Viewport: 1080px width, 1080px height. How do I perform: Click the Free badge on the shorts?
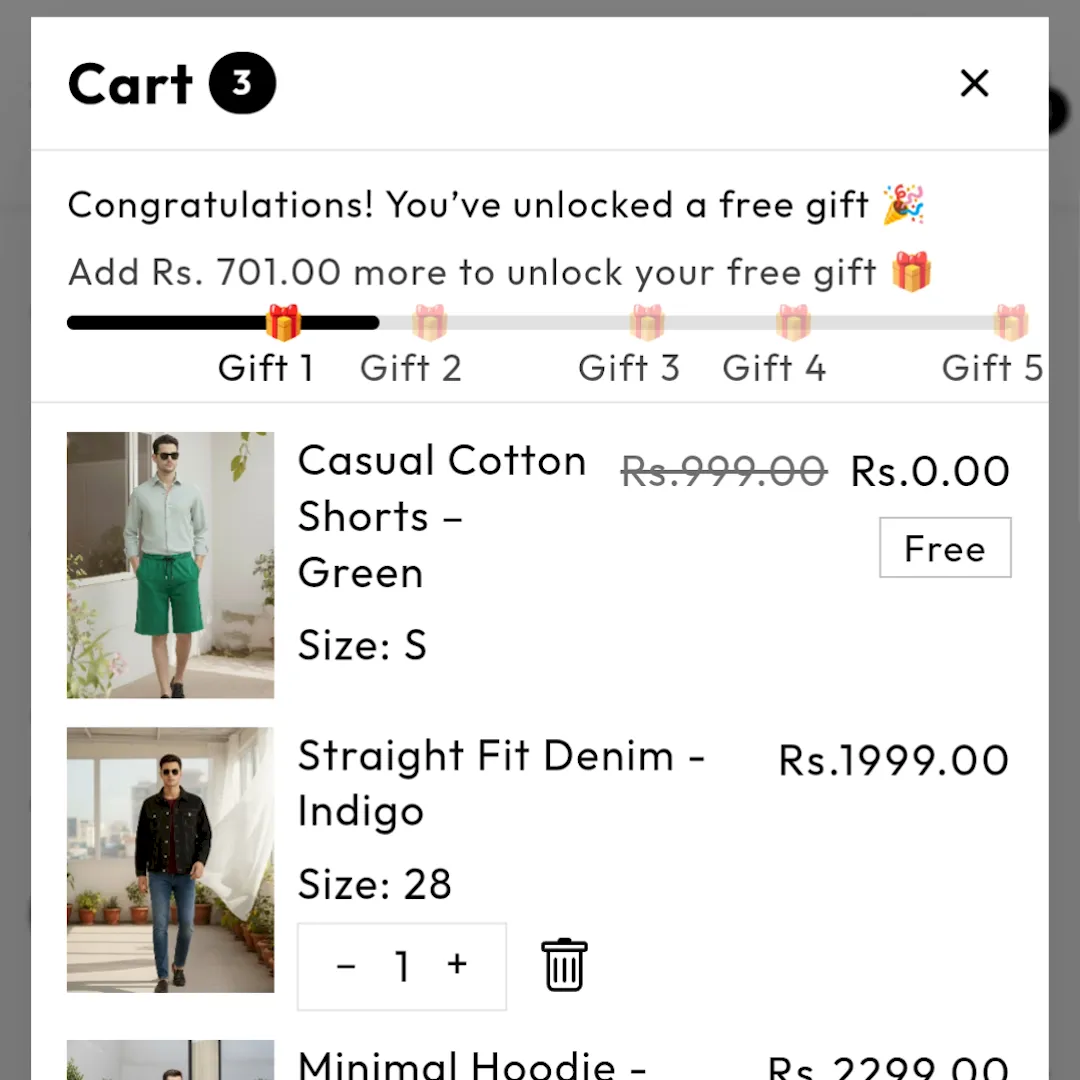coord(945,548)
